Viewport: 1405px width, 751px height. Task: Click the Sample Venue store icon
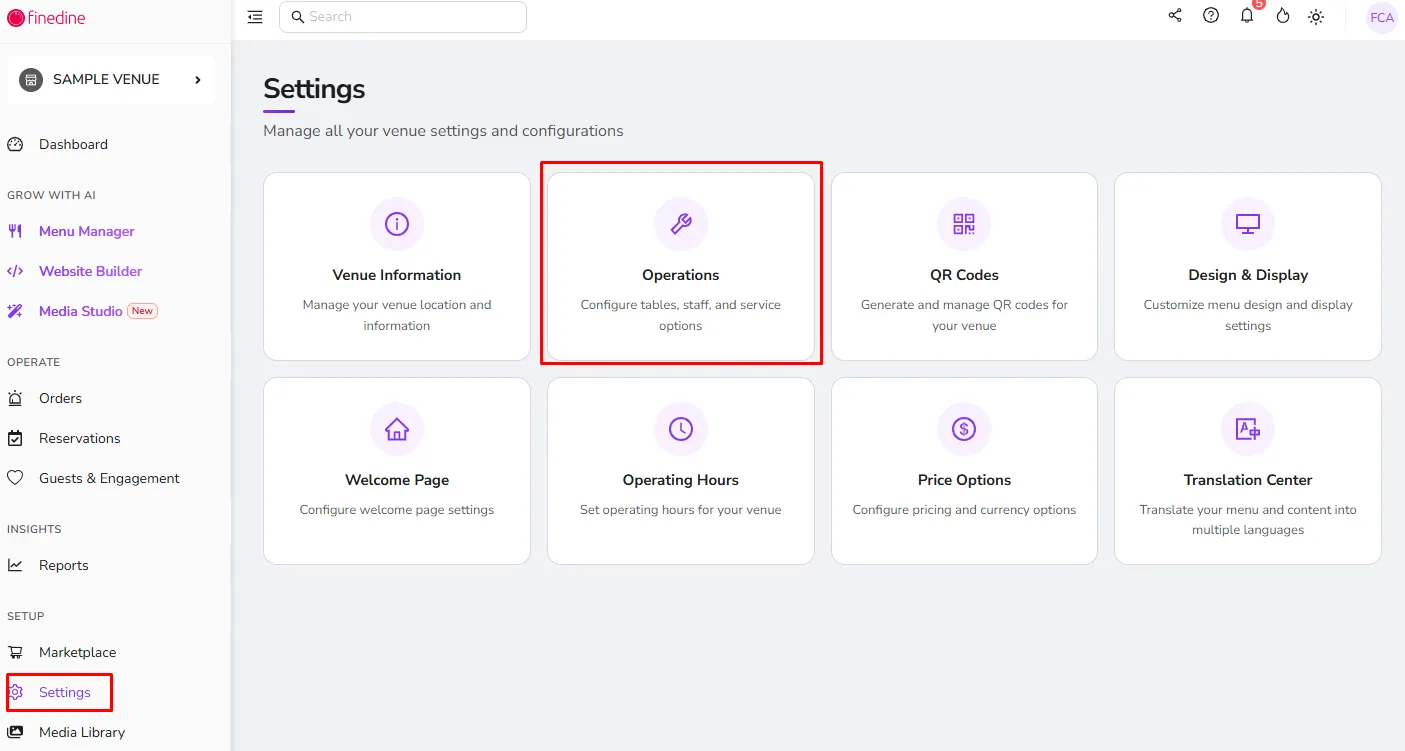coord(31,80)
